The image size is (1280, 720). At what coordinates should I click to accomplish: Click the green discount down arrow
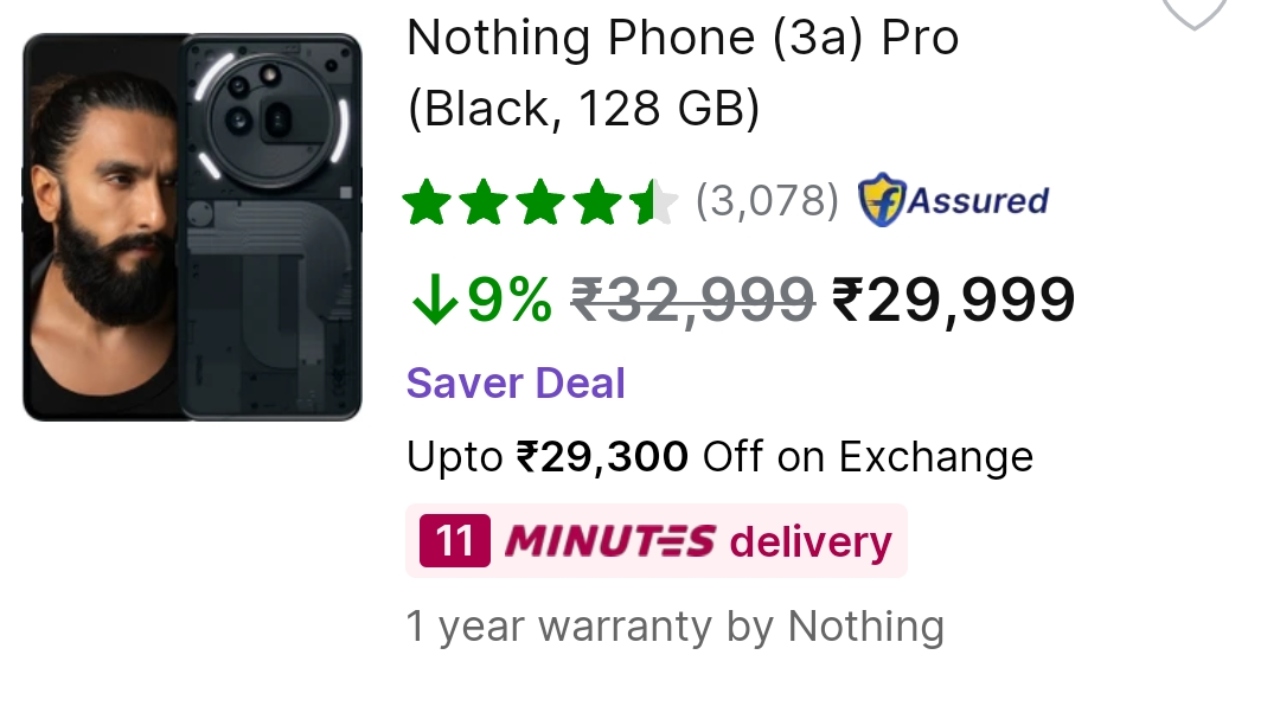[434, 300]
